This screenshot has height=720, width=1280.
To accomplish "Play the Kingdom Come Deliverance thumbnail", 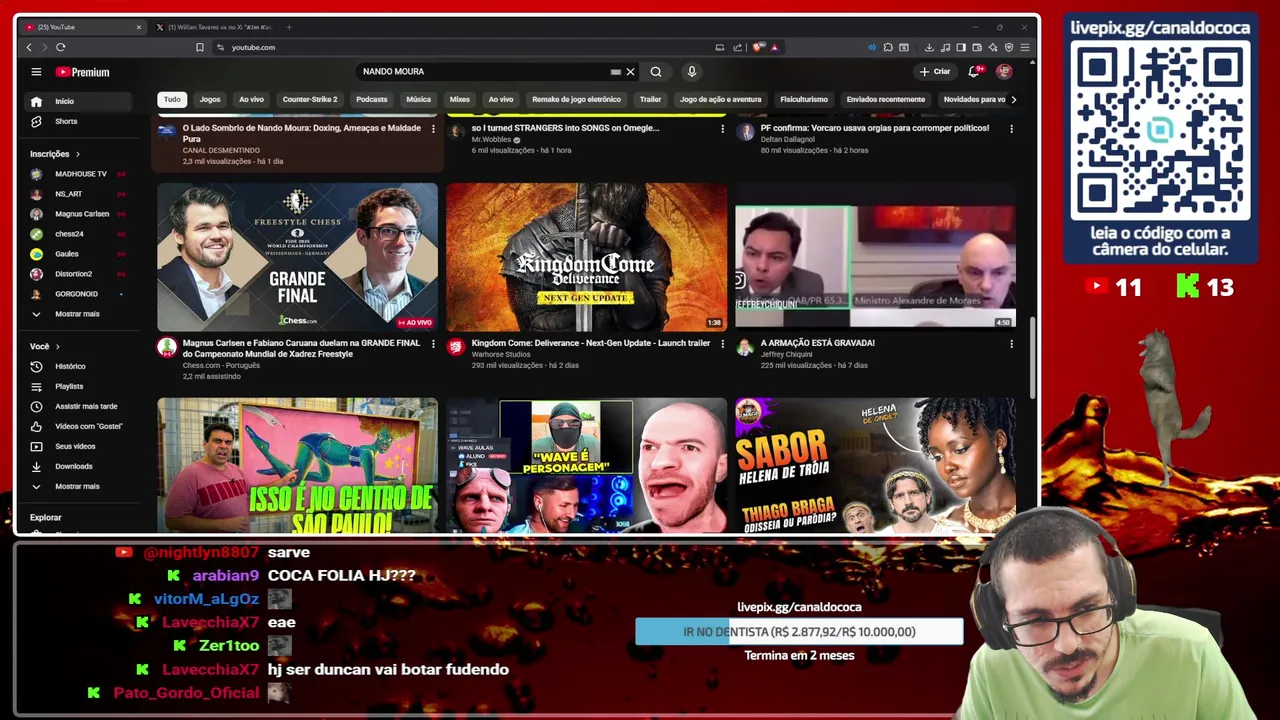I will coord(586,257).
